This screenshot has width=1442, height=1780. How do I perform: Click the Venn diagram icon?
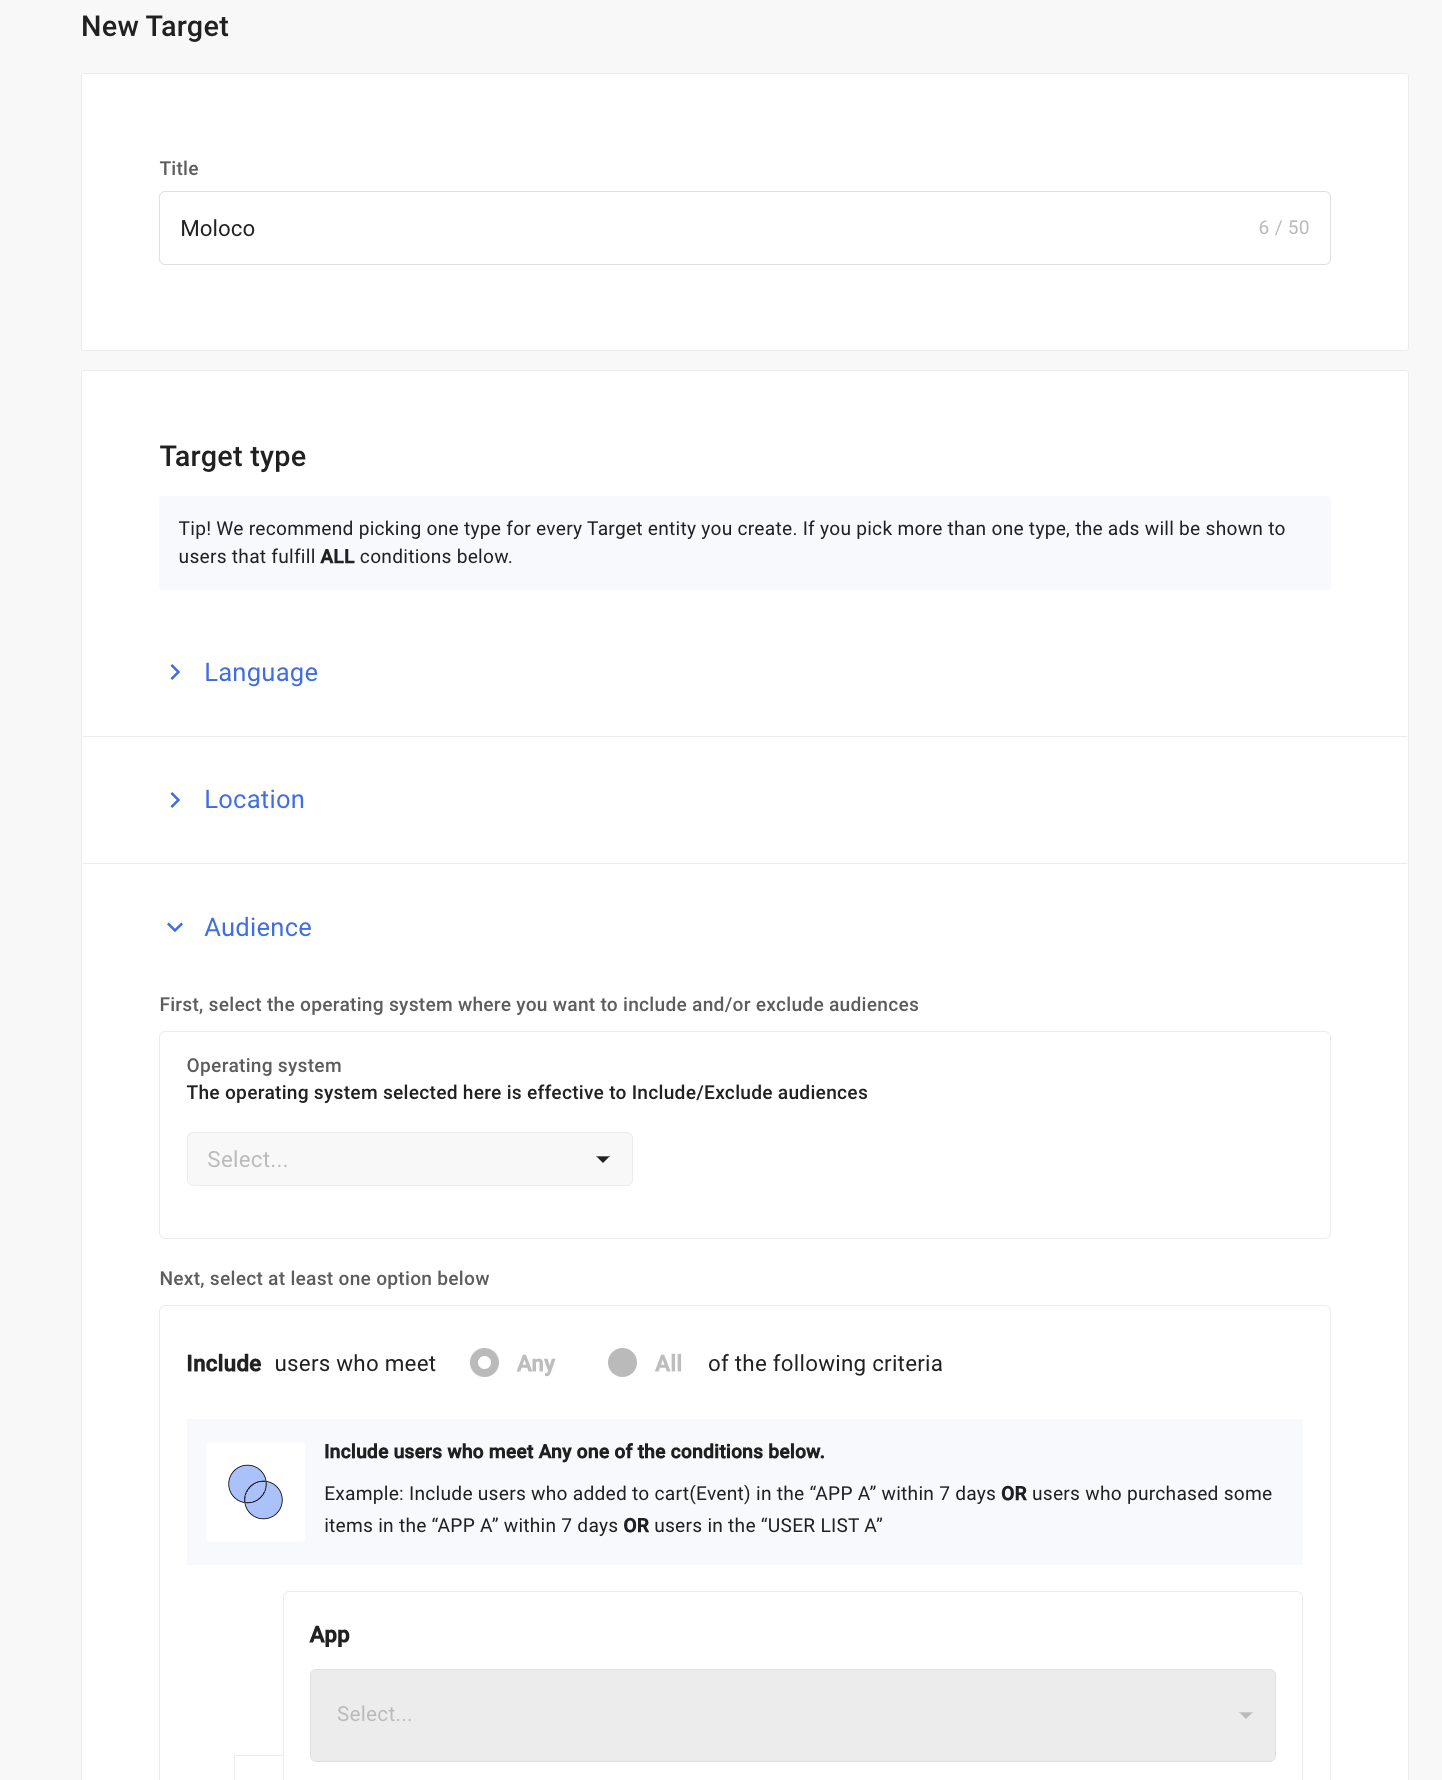[x=255, y=1491]
